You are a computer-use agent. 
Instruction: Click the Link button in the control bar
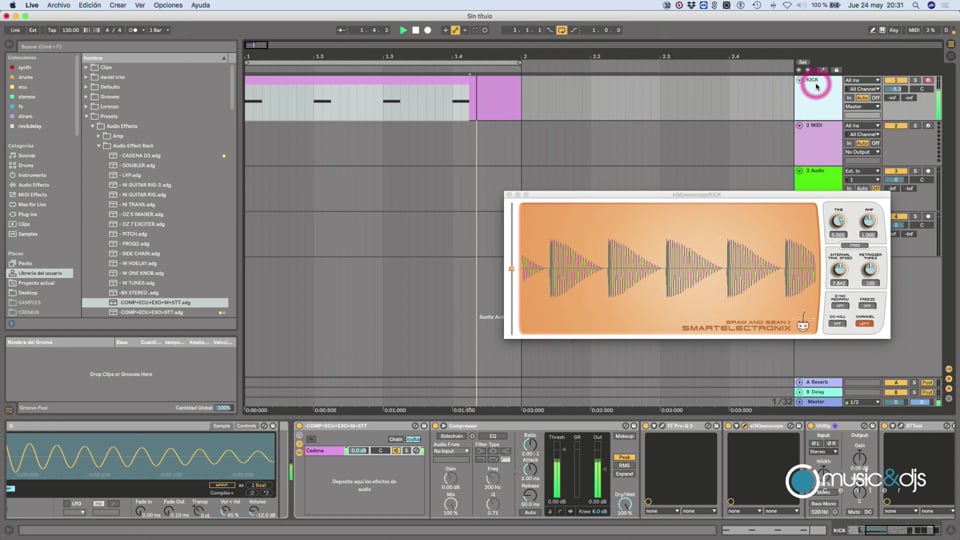(15, 30)
